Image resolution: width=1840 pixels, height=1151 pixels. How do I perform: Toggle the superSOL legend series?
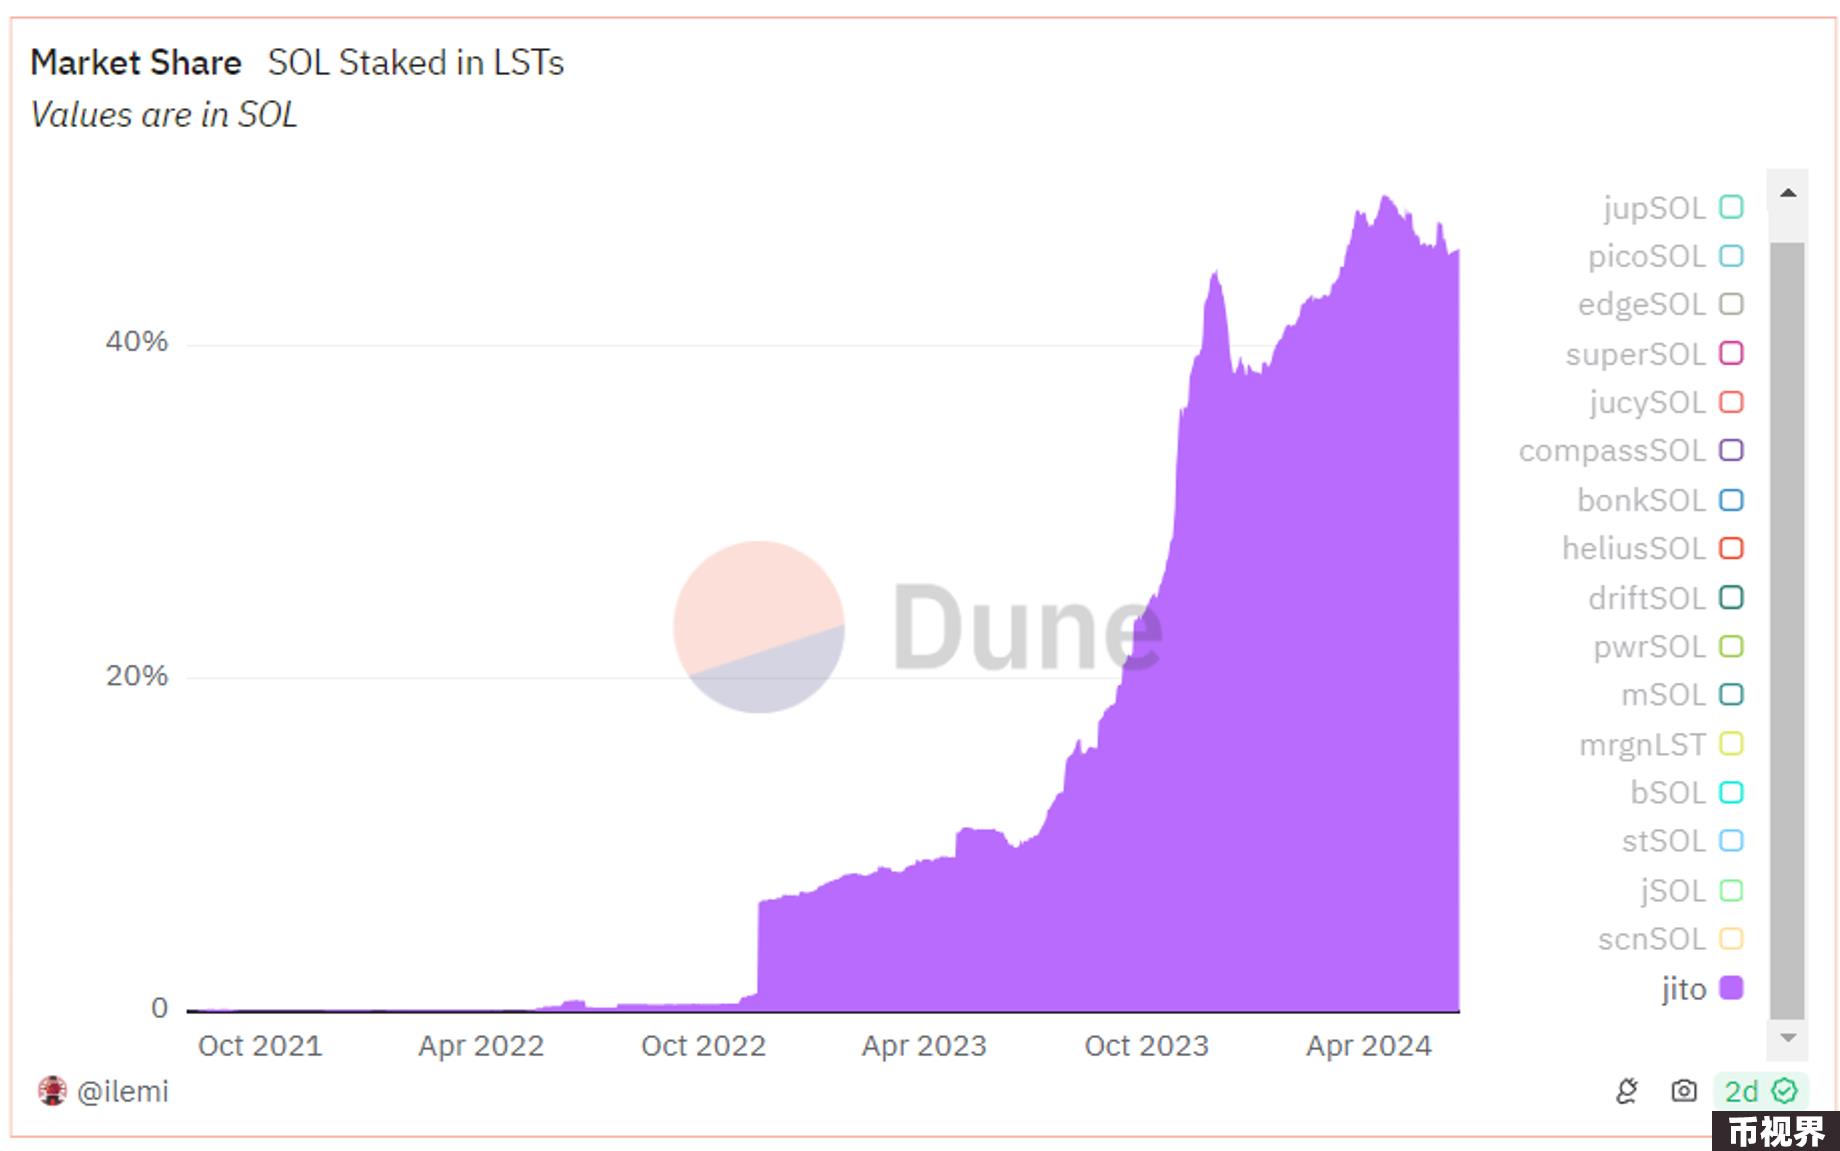(x=1655, y=354)
